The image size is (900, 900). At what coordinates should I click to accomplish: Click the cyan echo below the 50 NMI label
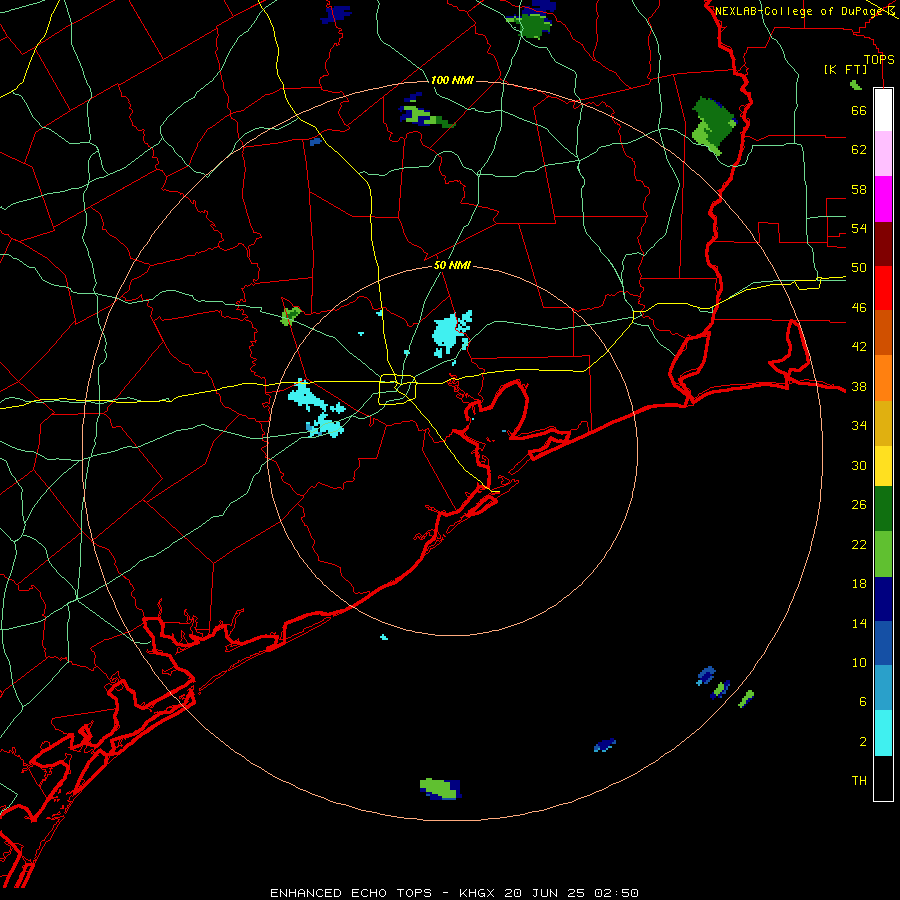point(451,335)
